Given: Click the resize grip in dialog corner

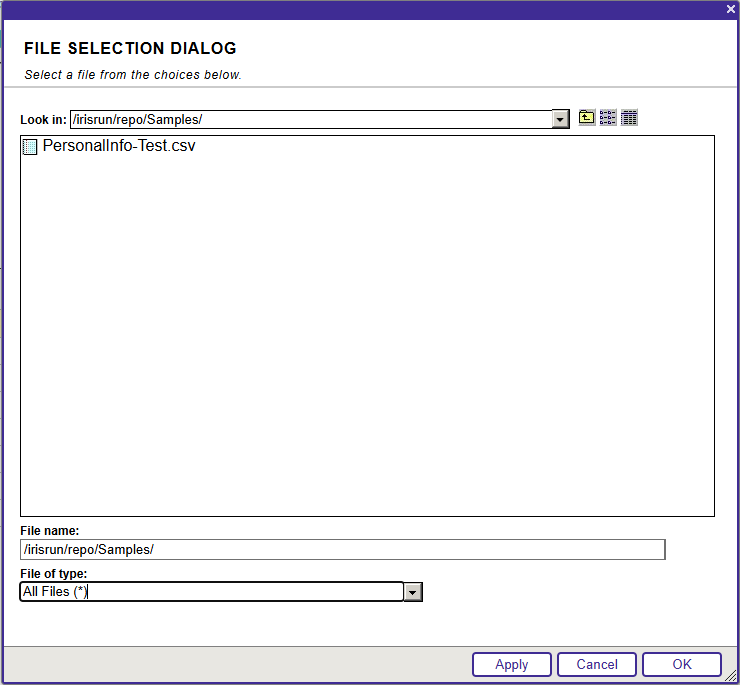Looking at the screenshot, I should 731,677.
